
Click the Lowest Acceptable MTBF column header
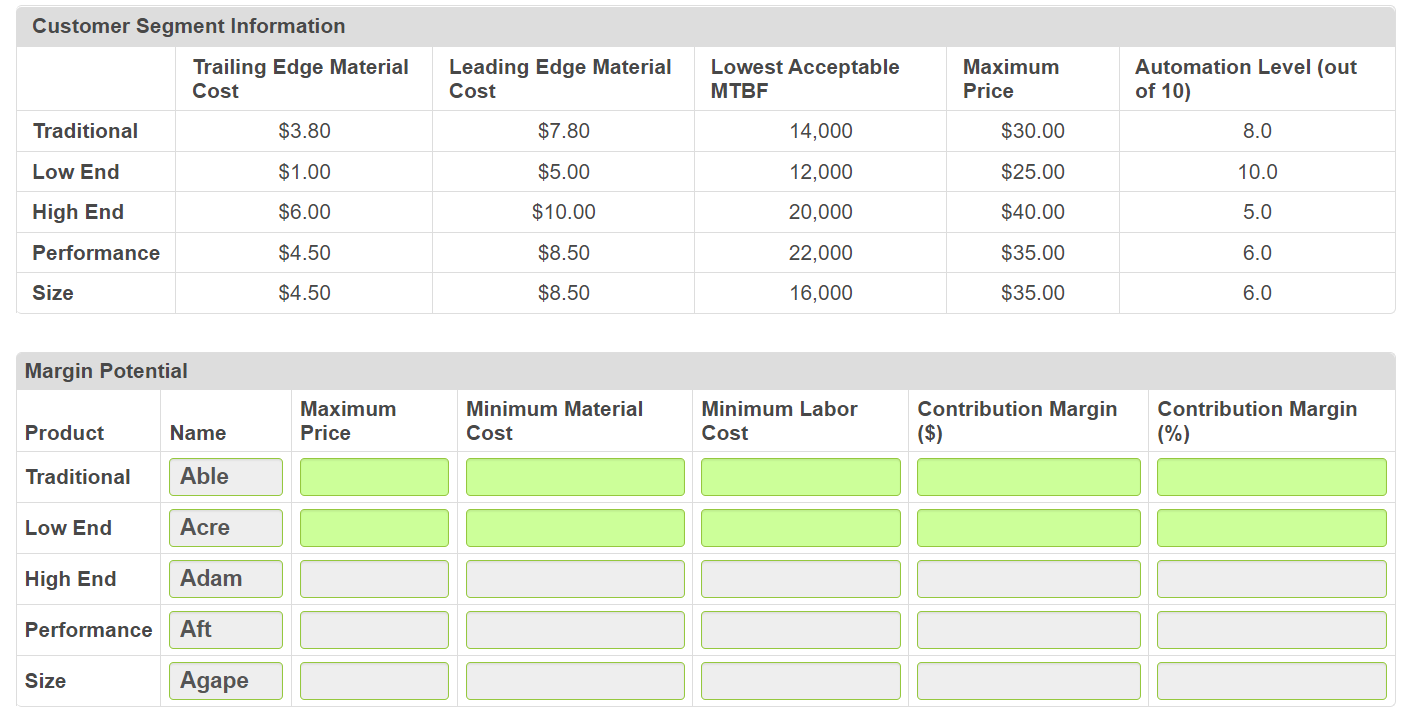[x=805, y=78]
